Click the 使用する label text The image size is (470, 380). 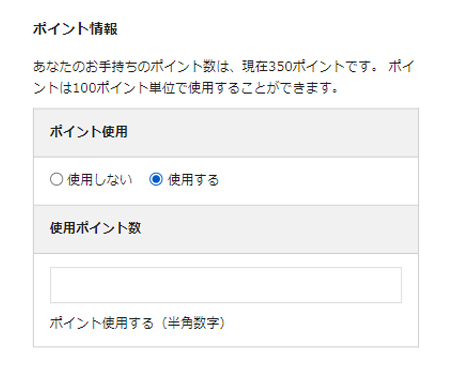193,180
